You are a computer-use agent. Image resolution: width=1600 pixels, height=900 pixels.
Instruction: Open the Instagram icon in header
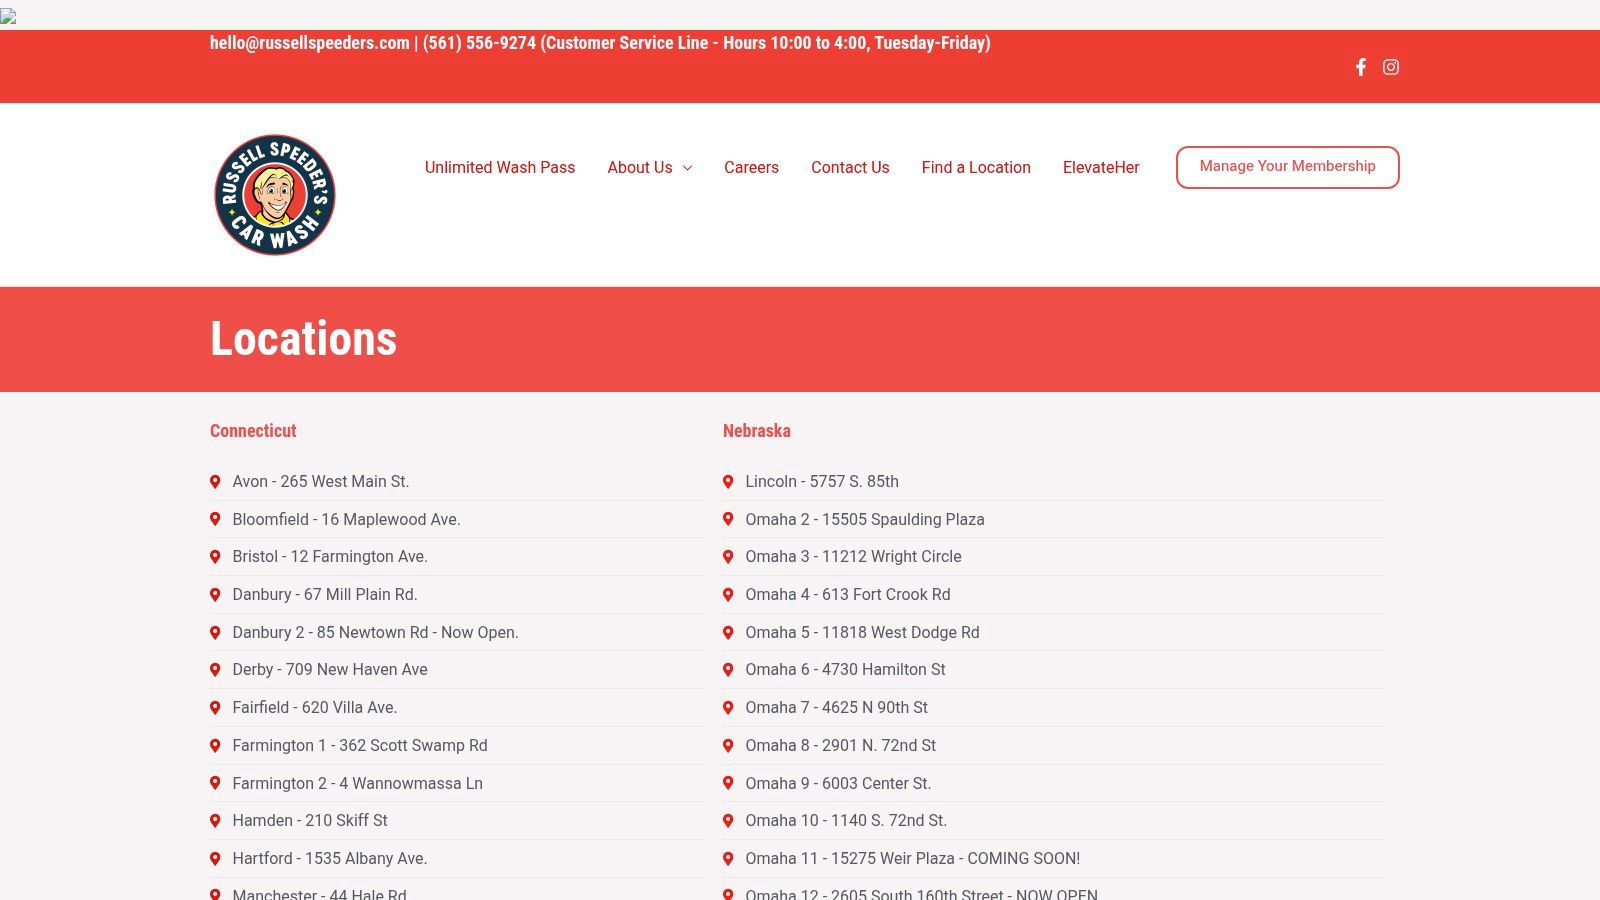point(1390,67)
